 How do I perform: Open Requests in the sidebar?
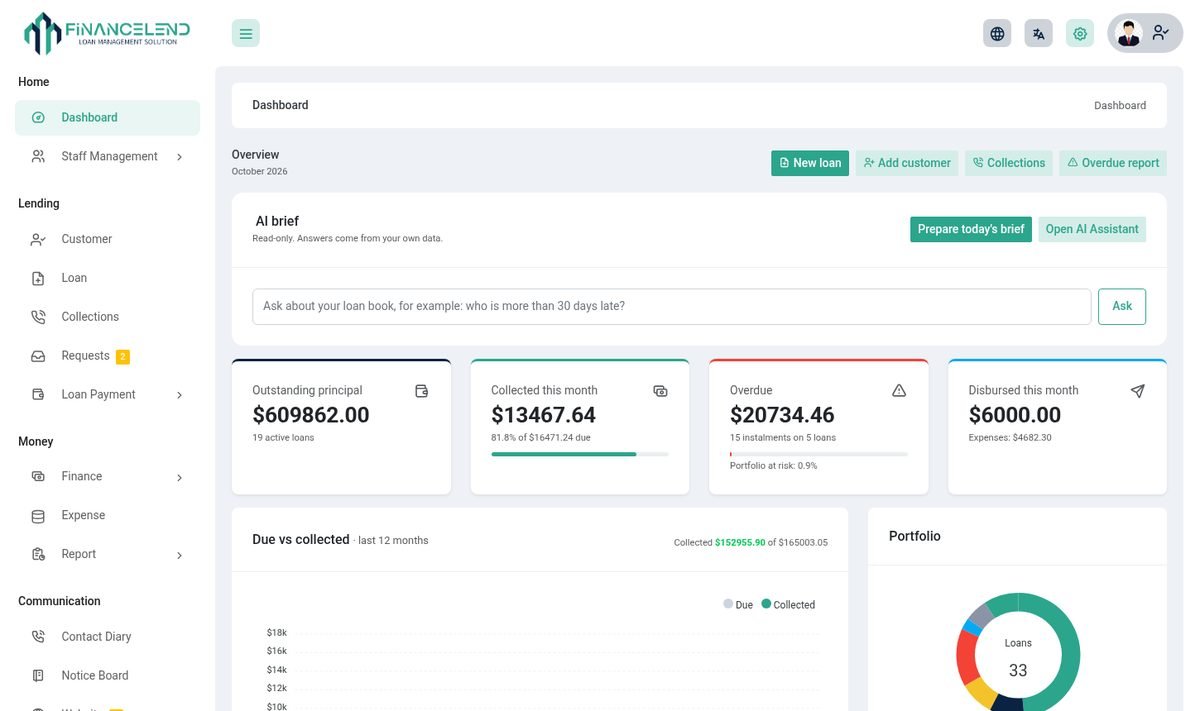pyautogui.click(x=107, y=356)
